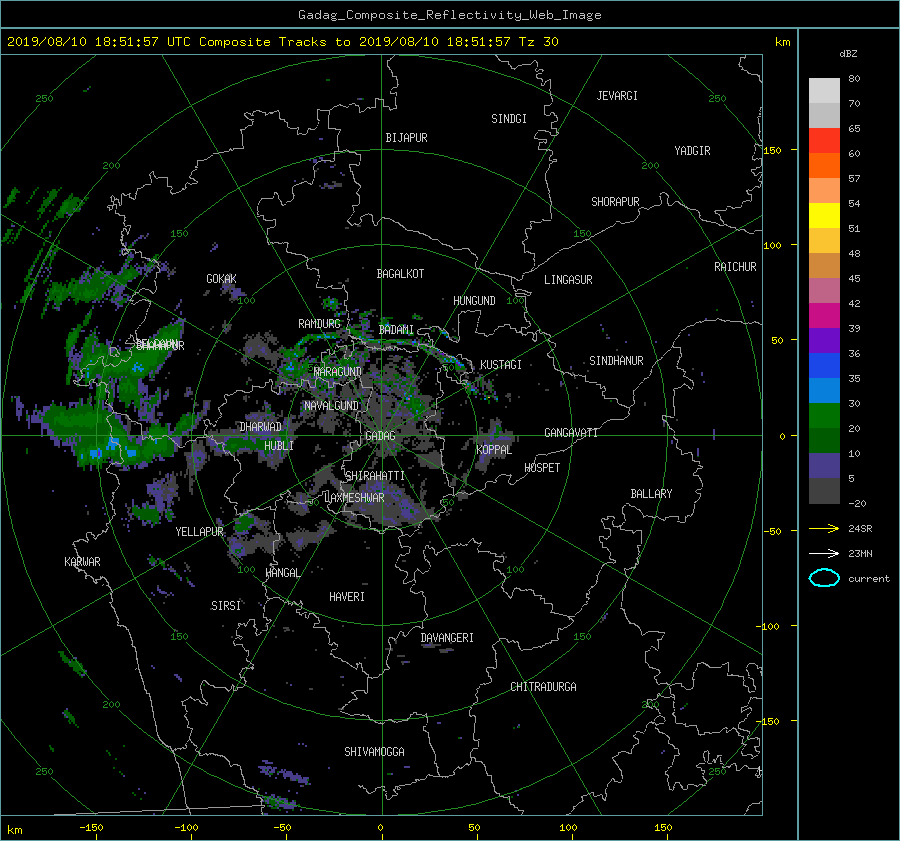Click the DAVANGERI city label
The image size is (900, 841).
[x=447, y=638]
